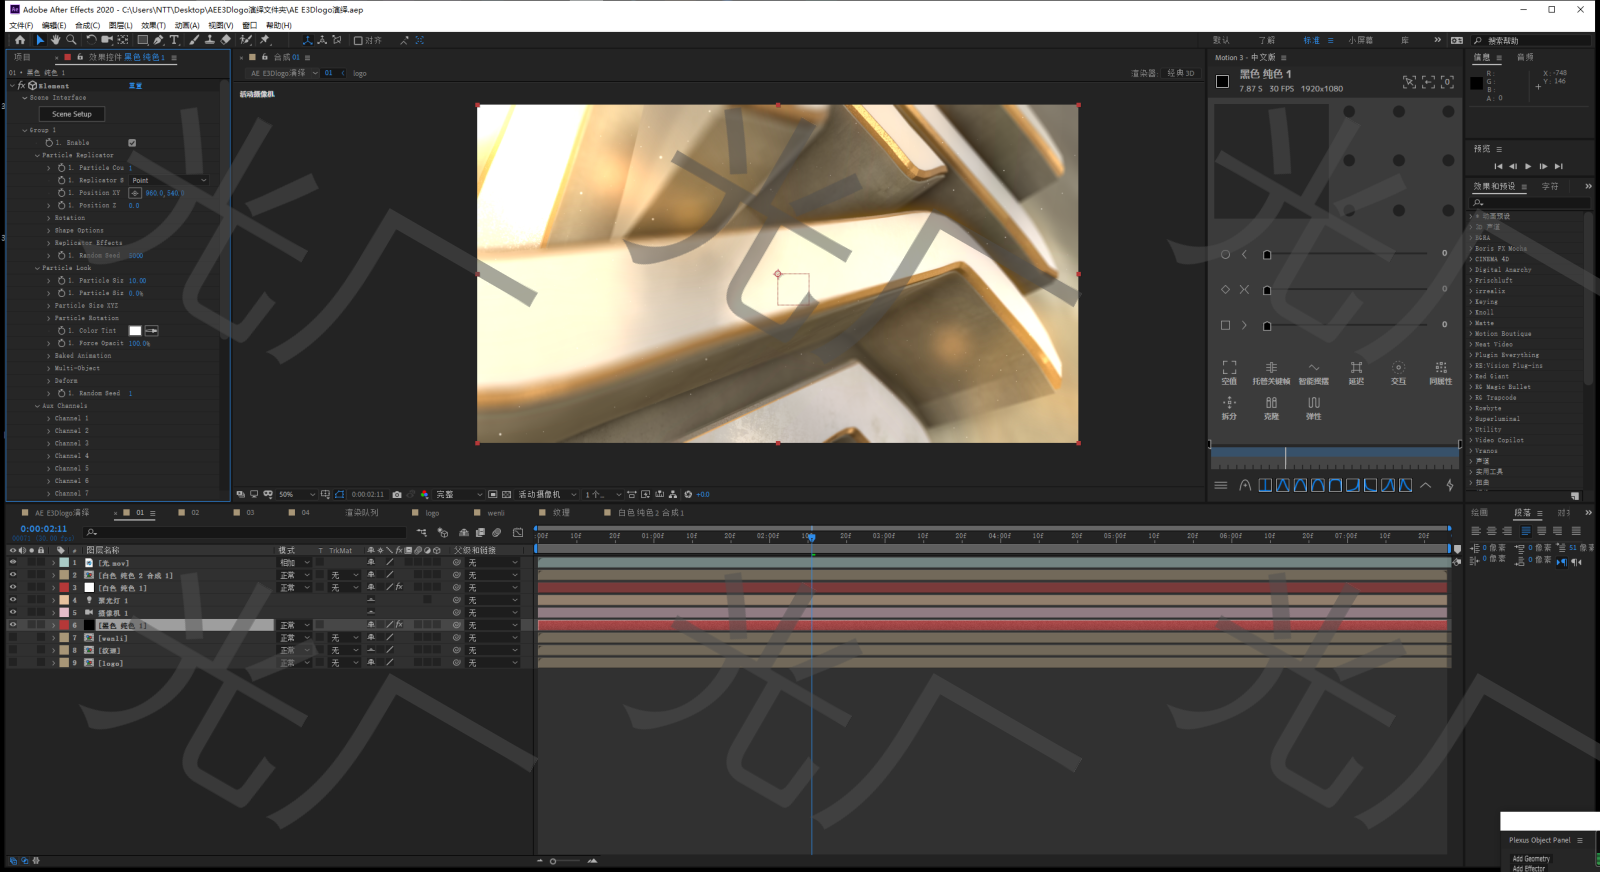Click the Motion 3 clone icon
The image size is (1600, 872).
point(1271,403)
